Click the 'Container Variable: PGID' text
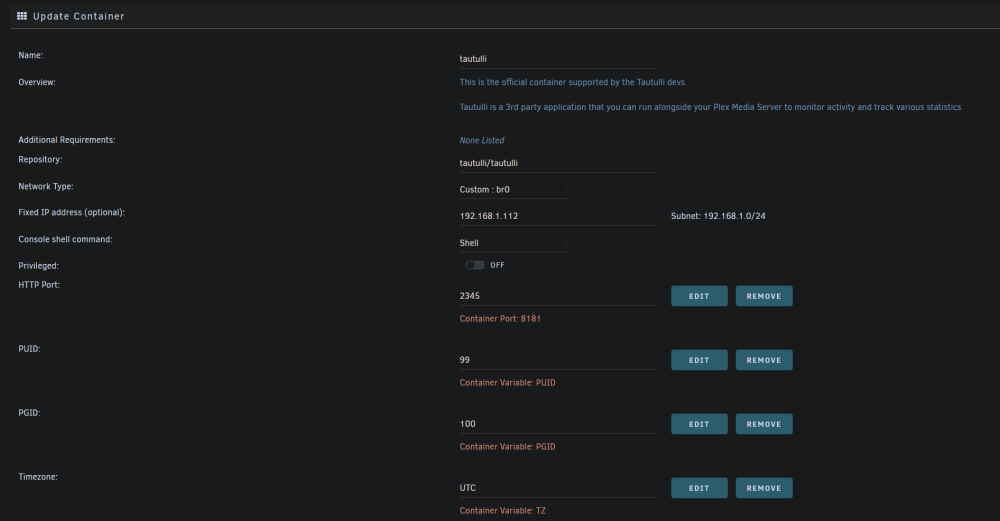Viewport: 1000px width, 521px height. (x=508, y=447)
